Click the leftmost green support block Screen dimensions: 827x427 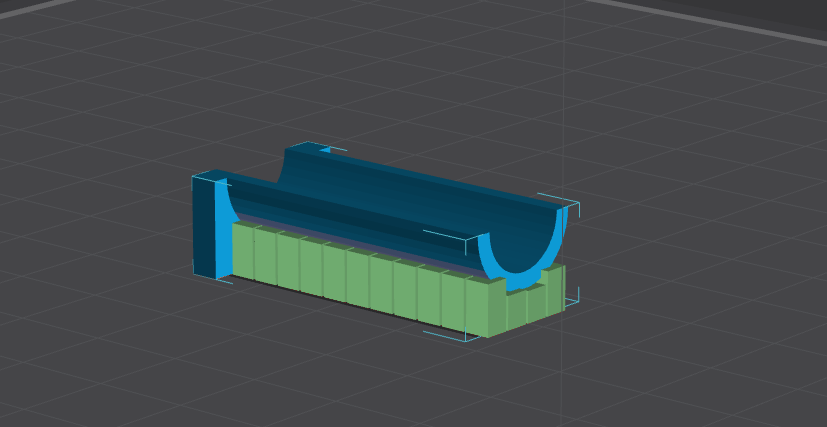click(243, 250)
